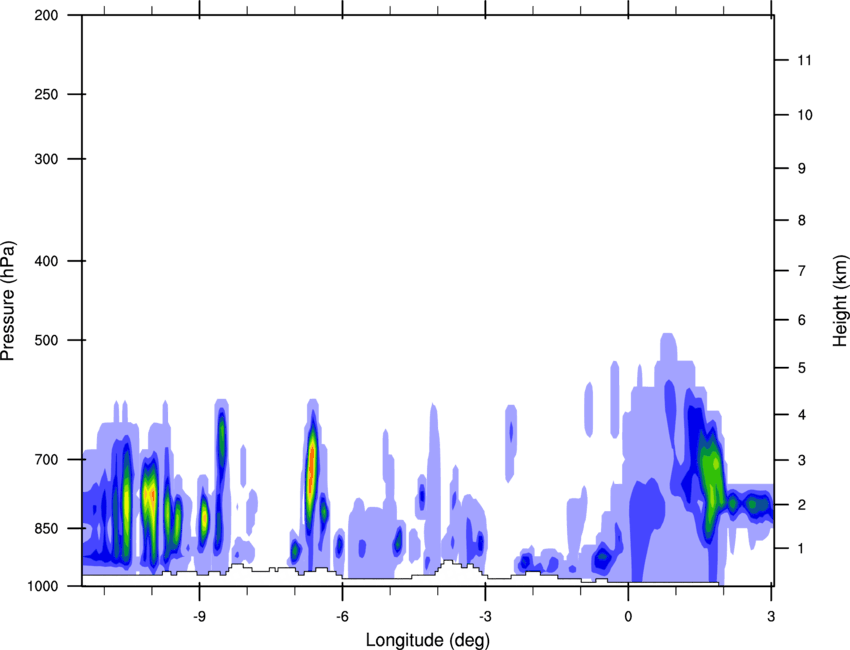Select the 850 pressure tick label
The height and width of the screenshot is (650, 850).
click(x=46, y=528)
